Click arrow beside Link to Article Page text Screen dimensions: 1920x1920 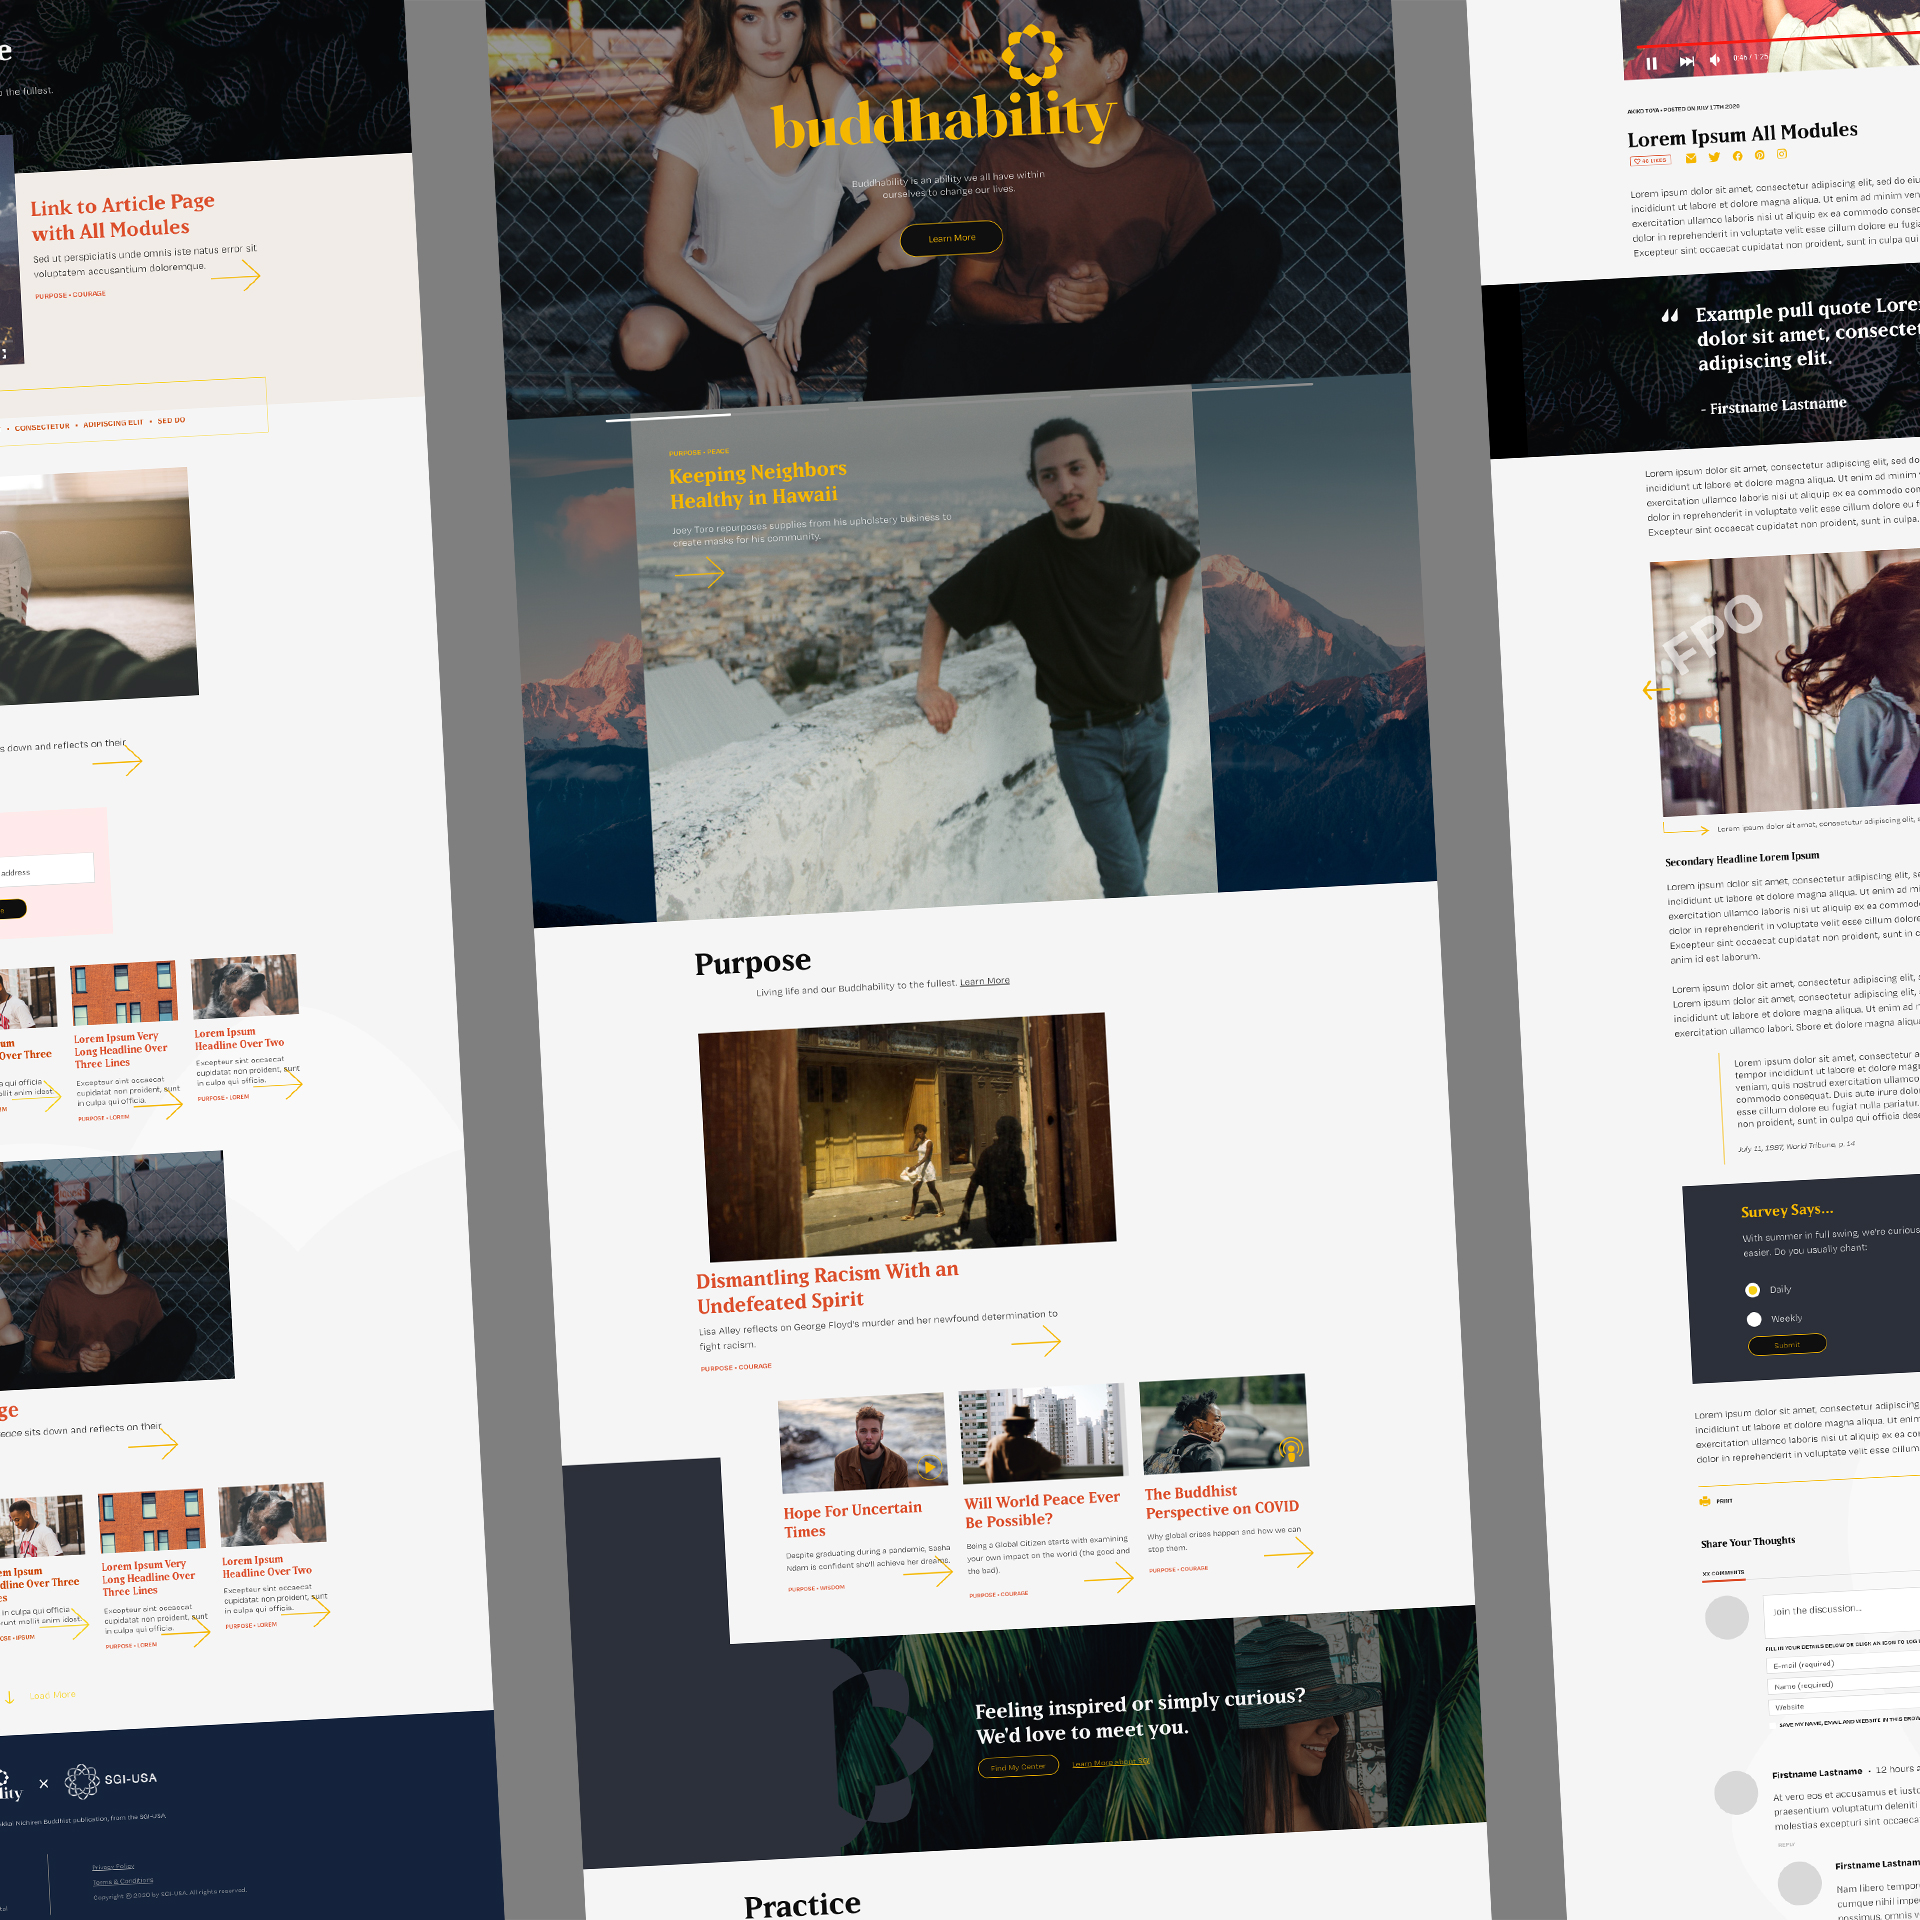point(236,276)
